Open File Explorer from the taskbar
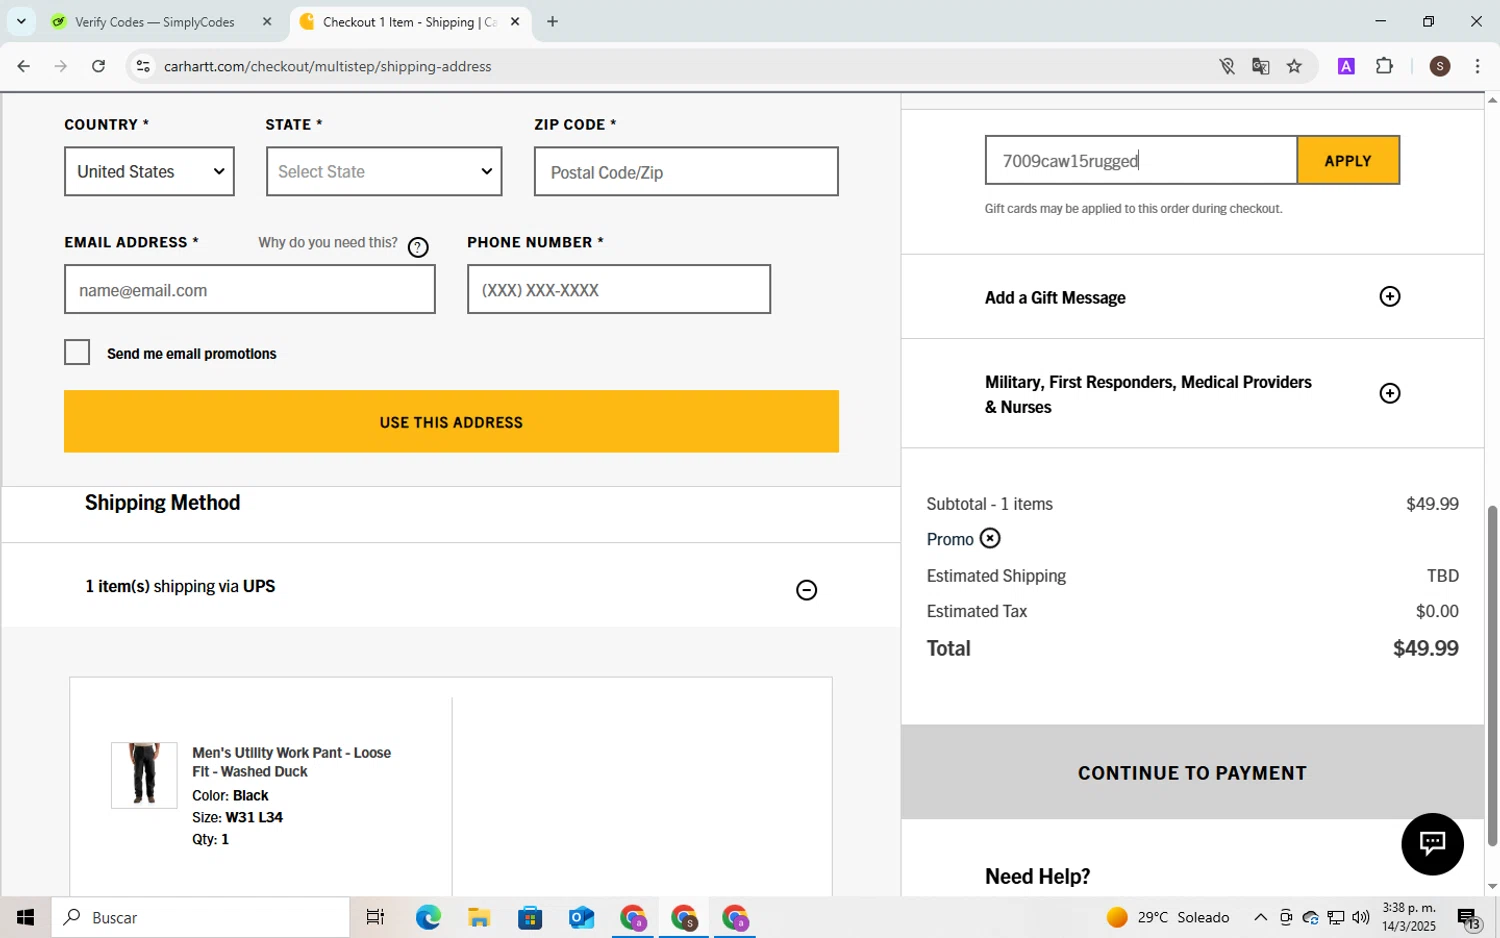The height and width of the screenshot is (938, 1500). [479, 917]
